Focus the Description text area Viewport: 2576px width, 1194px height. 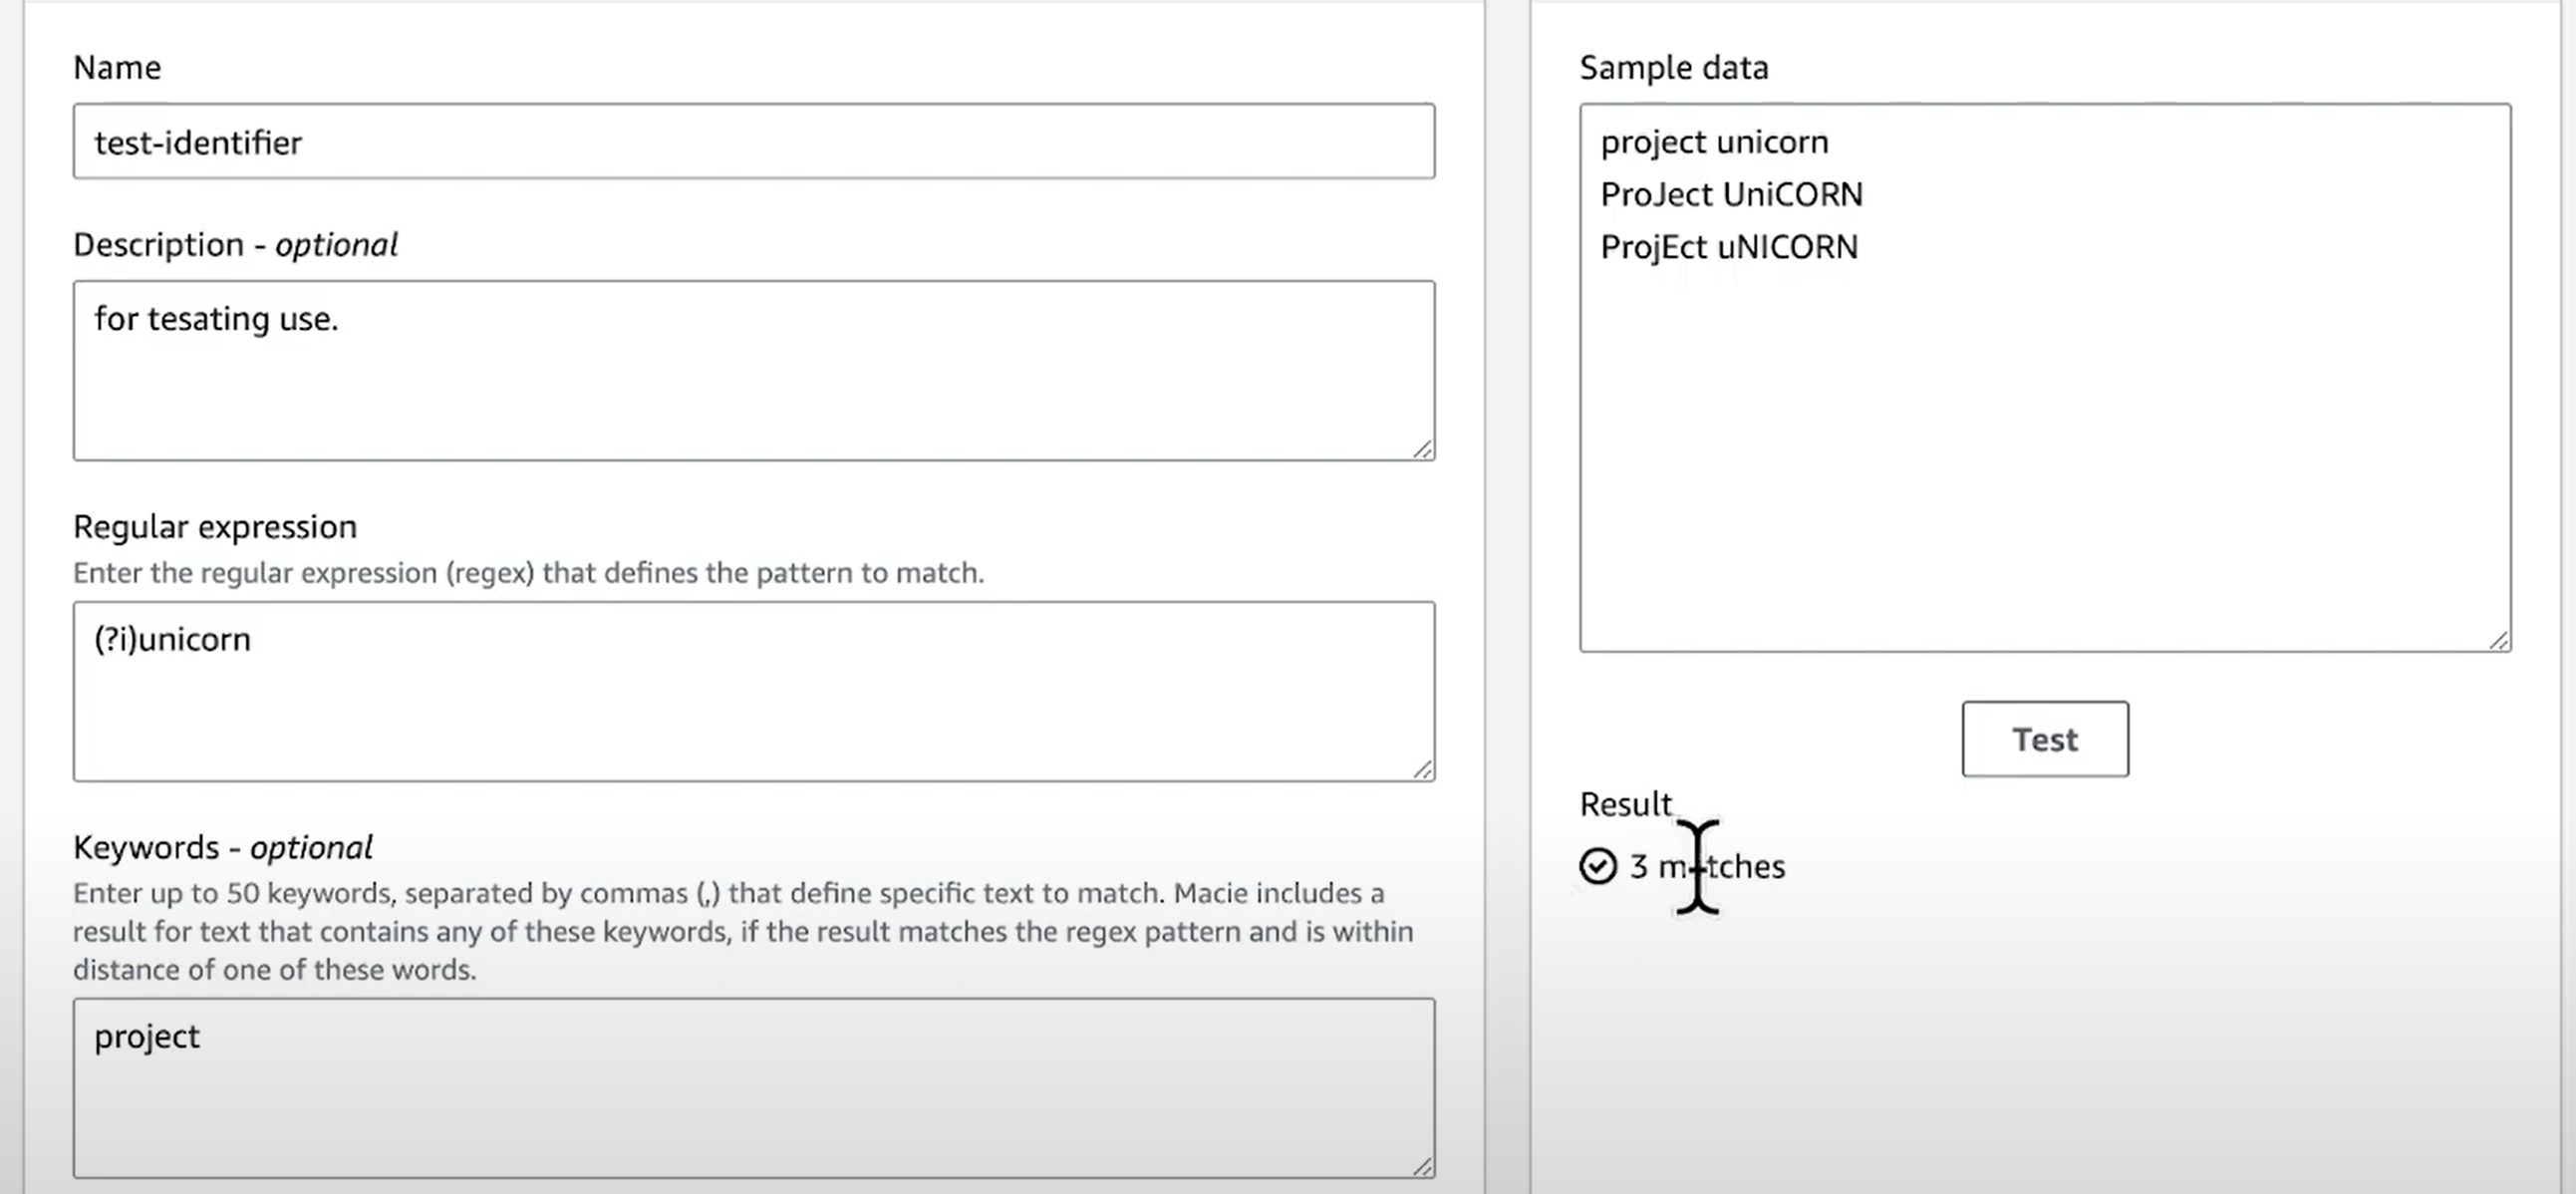[754, 371]
